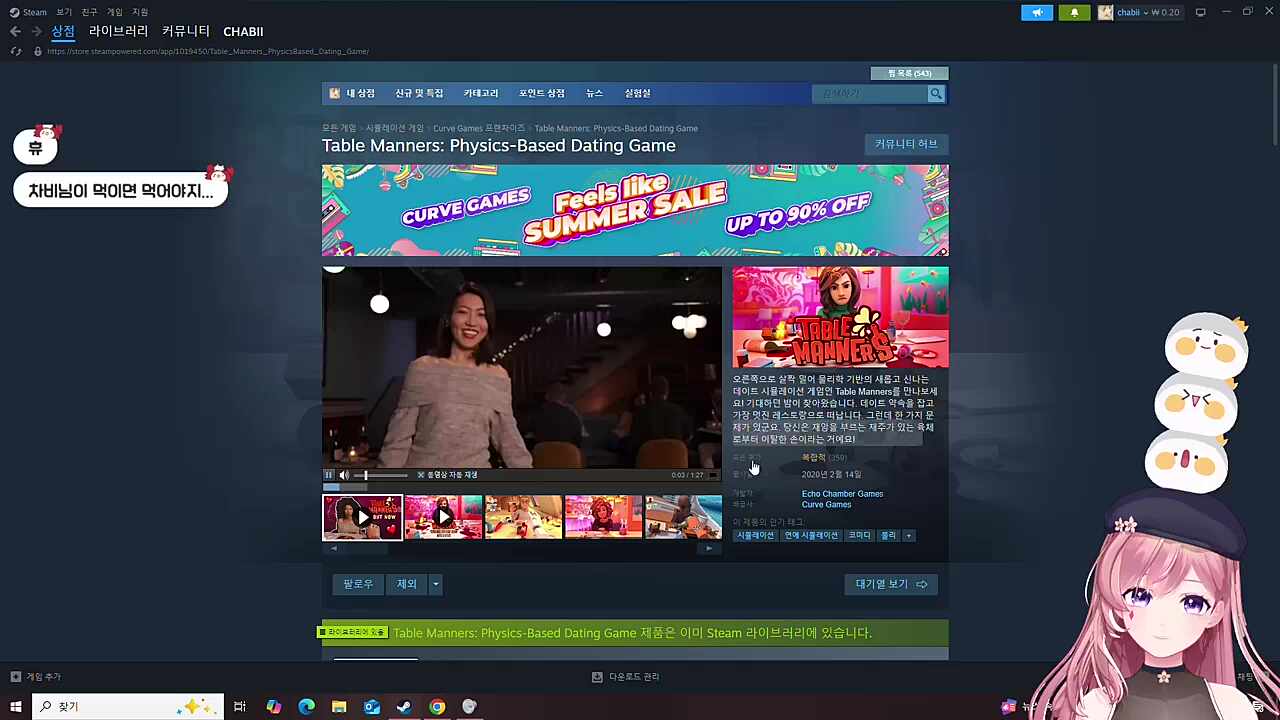Screen dimensions: 1280x720
Task: Open the 친구 menu in title bar
Action: coord(89,12)
